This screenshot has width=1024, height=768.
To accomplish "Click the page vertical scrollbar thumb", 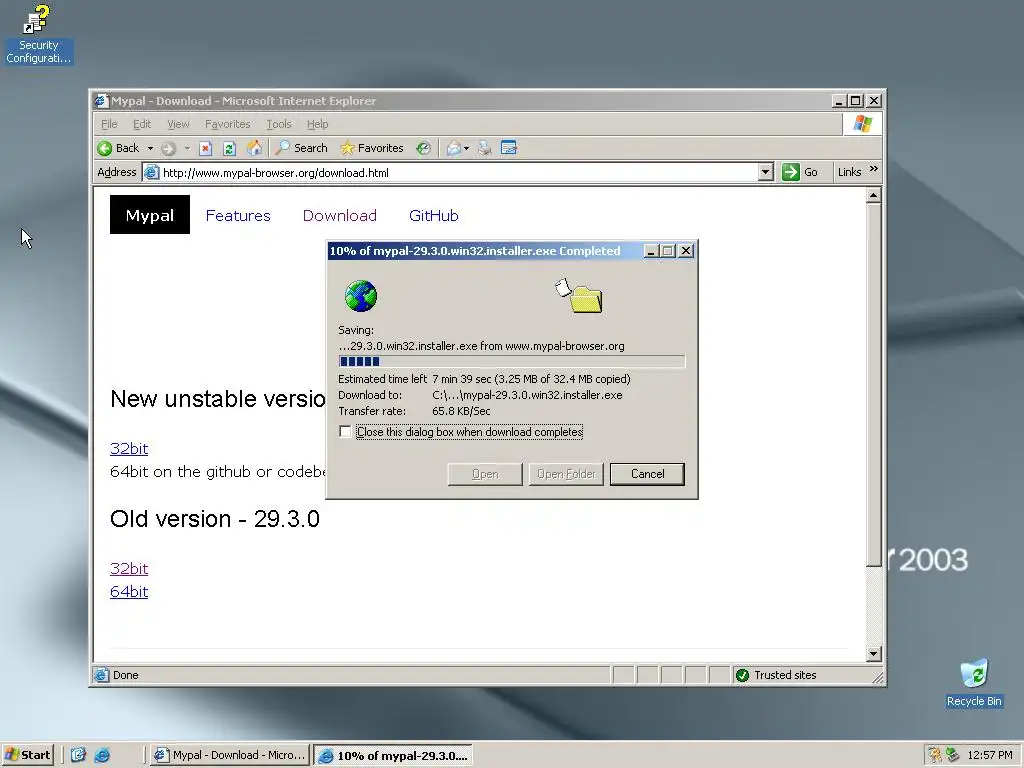I will (873, 385).
